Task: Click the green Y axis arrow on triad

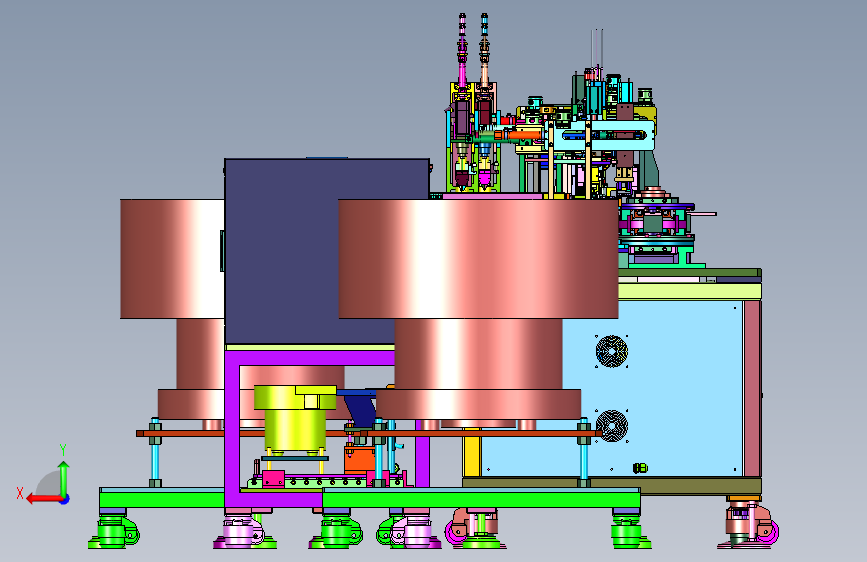Action: (x=64, y=478)
